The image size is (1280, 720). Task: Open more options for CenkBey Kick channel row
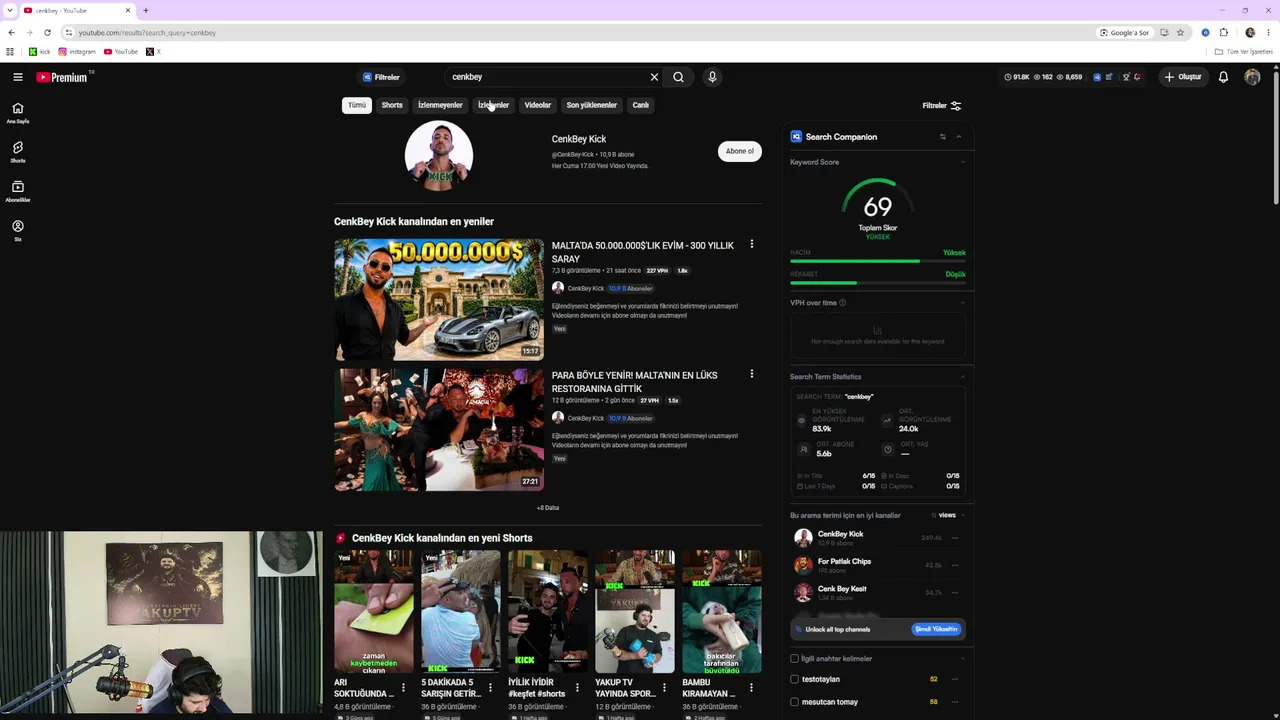click(x=955, y=538)
